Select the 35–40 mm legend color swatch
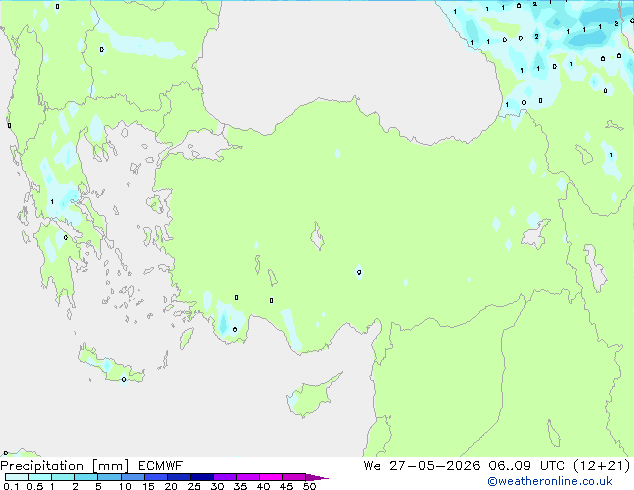Image resolution: width=634 pixels, height=490 pixels. click(x=247, y=477)
